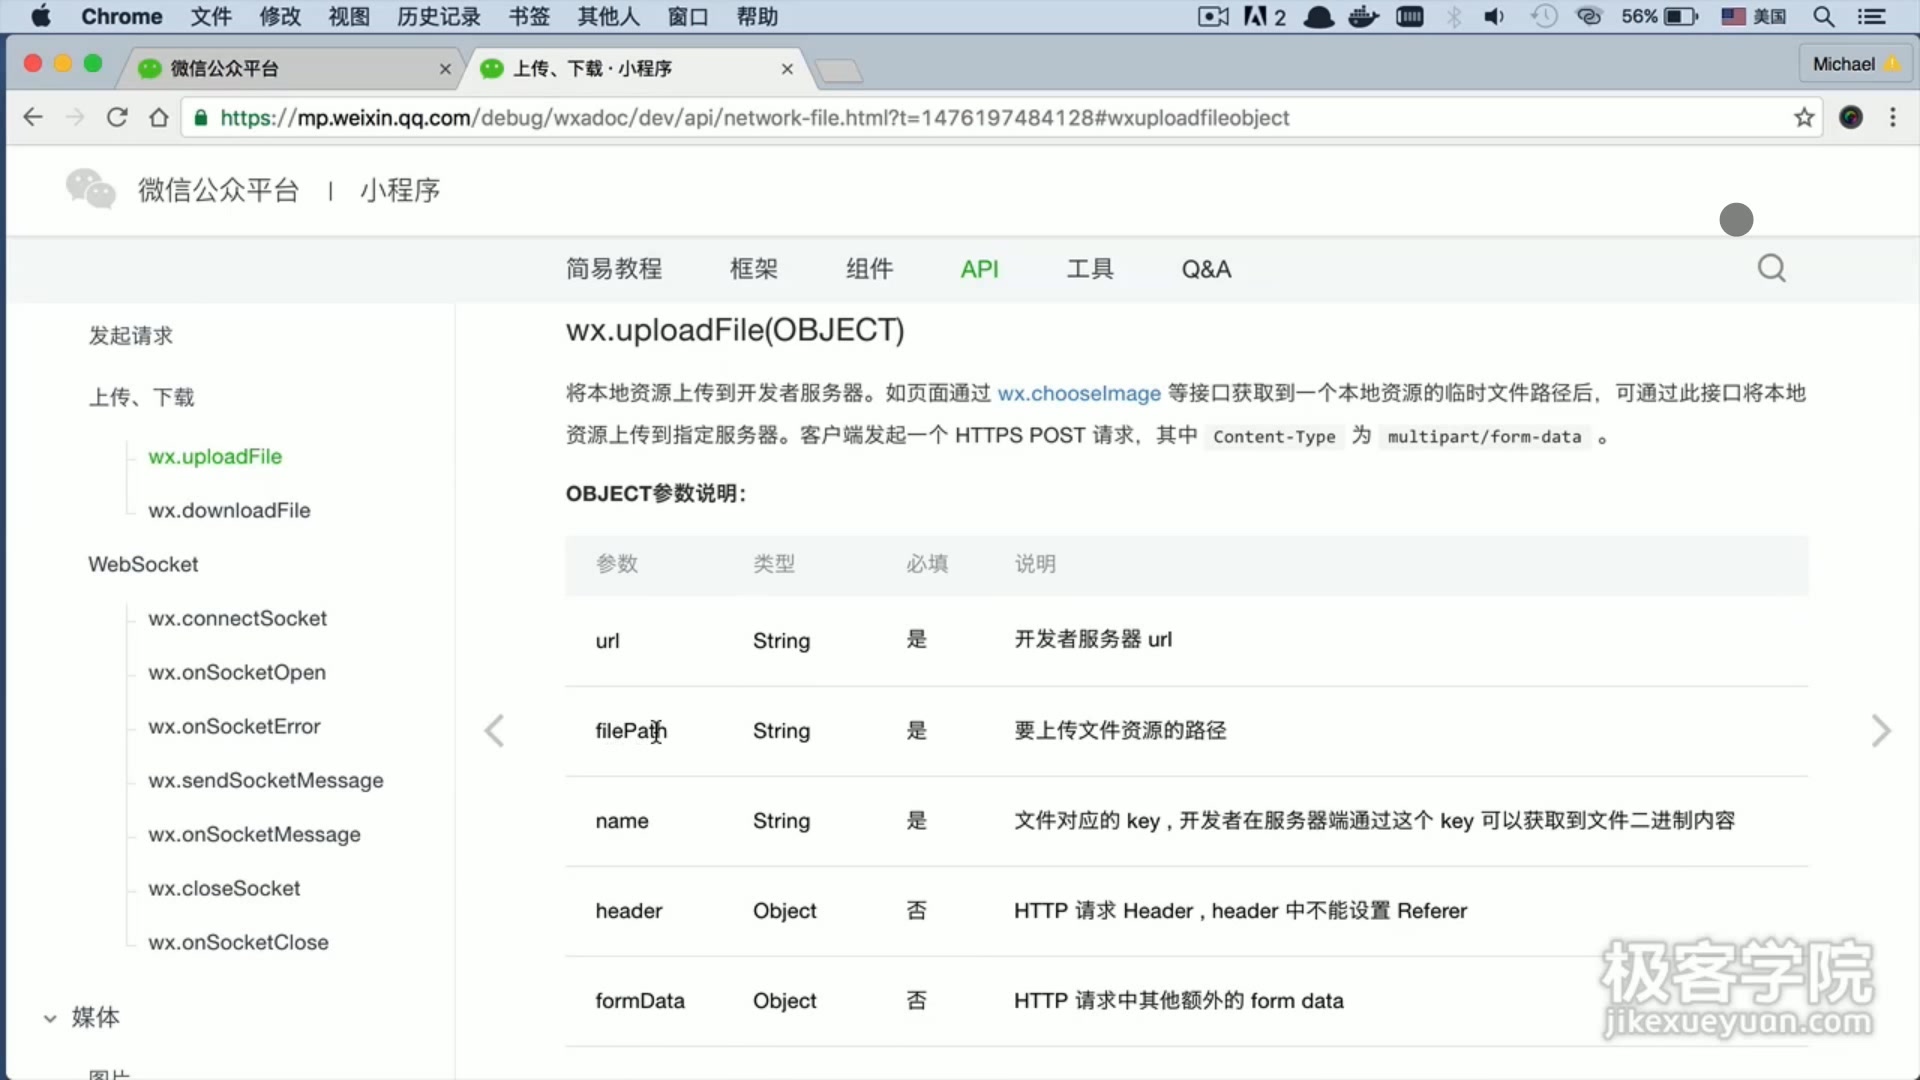Select the 工具 navigation tab
Viewport: 1920px width, 1080px height.
point(1090,268)
